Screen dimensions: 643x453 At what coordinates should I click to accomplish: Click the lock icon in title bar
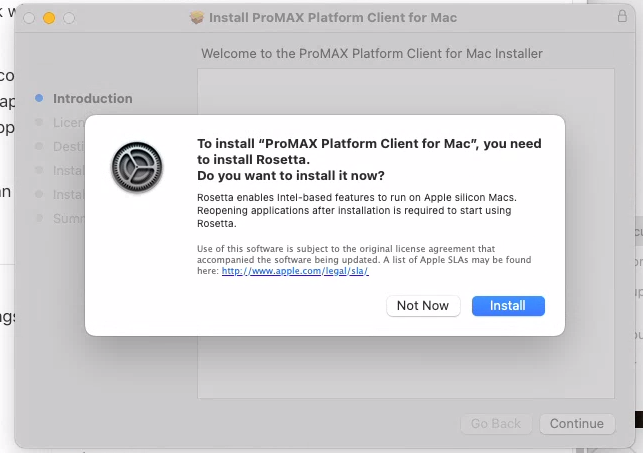point(622,16)
